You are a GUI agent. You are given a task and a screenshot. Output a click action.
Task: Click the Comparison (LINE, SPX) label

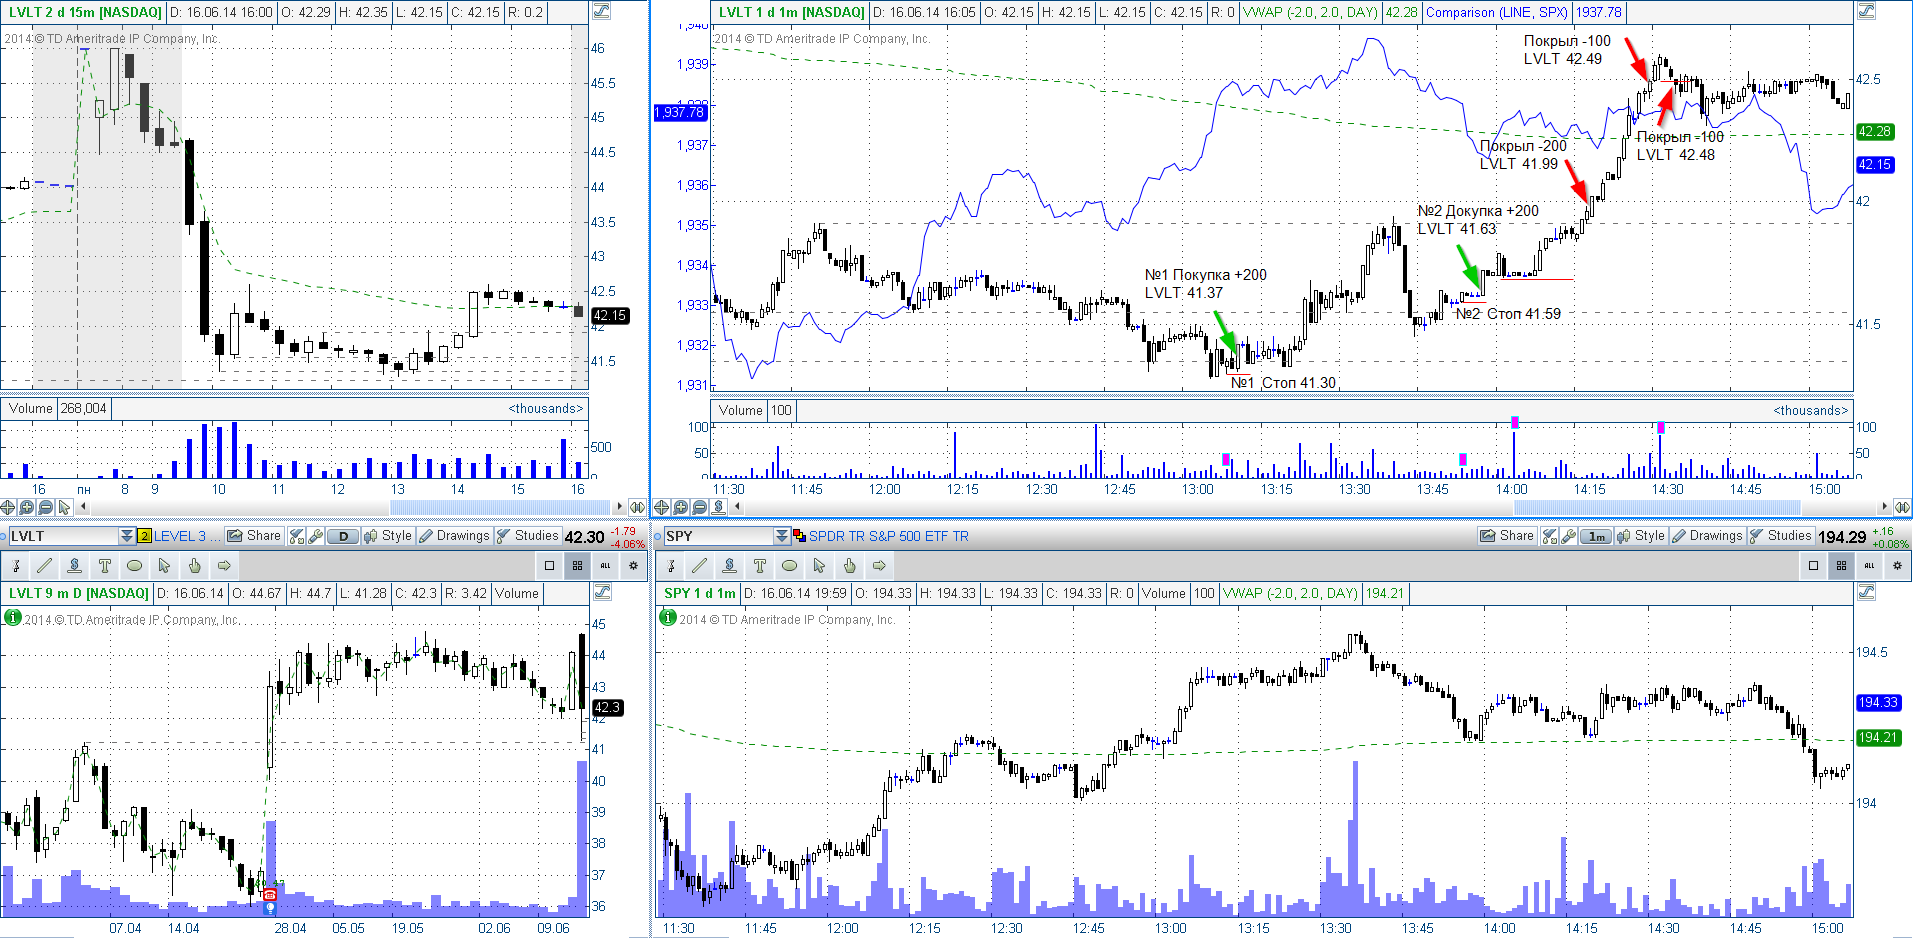tap(1497, 13)
